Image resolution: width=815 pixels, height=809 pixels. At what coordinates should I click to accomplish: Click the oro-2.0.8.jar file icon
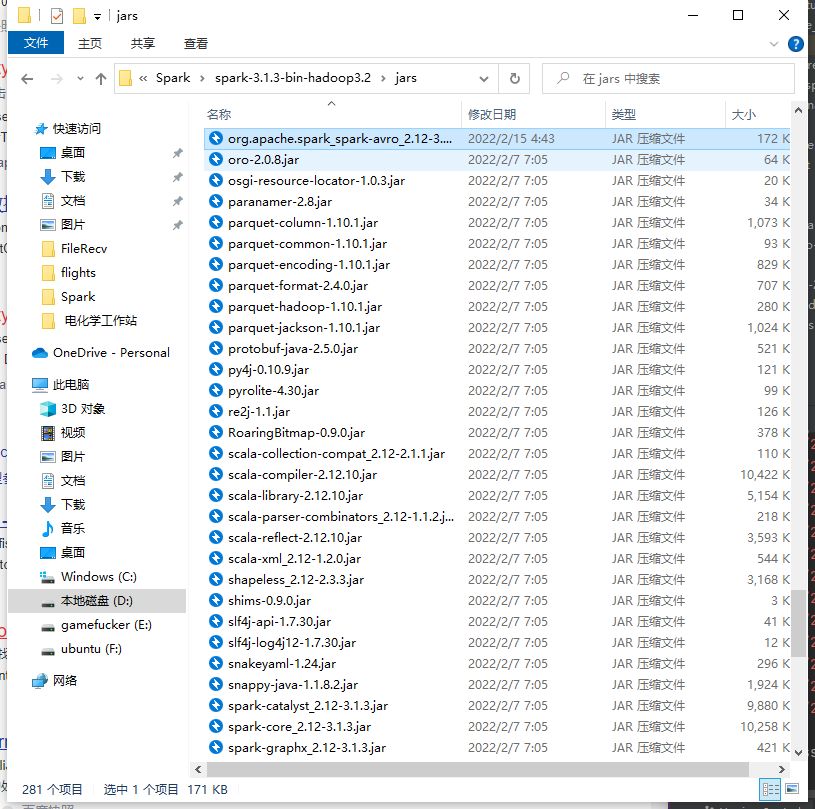tap(216, 159)
